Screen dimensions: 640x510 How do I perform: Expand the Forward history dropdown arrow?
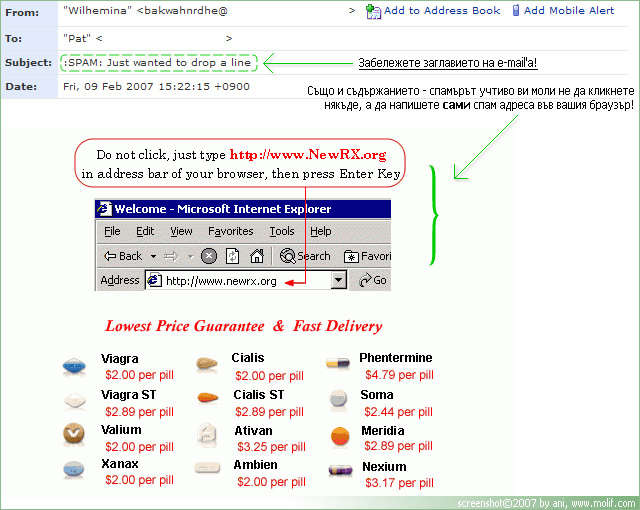coord(190,257)
